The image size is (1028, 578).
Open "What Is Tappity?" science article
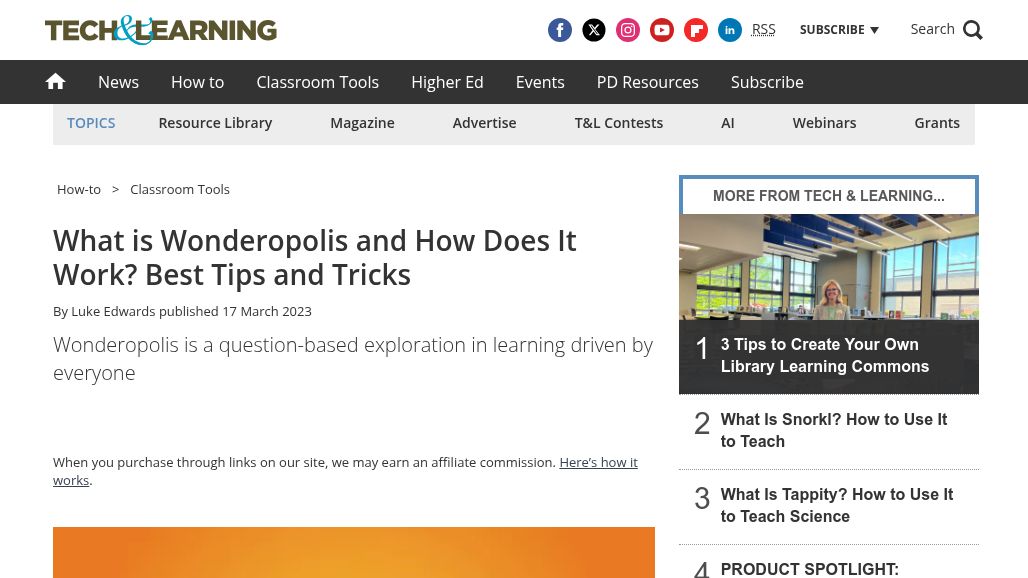click(x=837, y=505)
